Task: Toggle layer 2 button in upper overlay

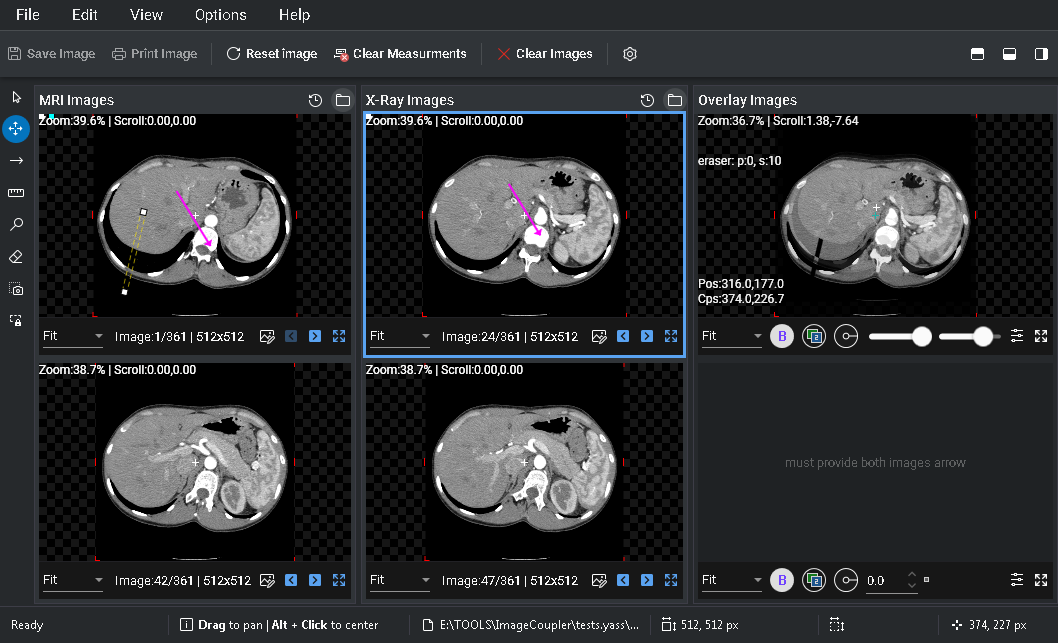Action: (x=814, y=336)
